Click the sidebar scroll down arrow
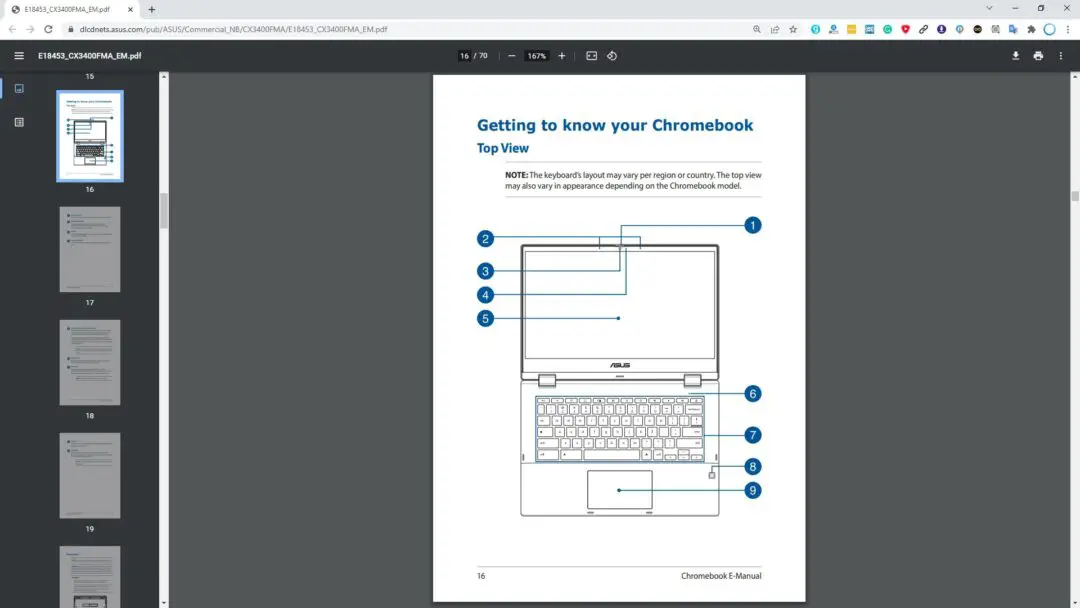 click(164, 603)
